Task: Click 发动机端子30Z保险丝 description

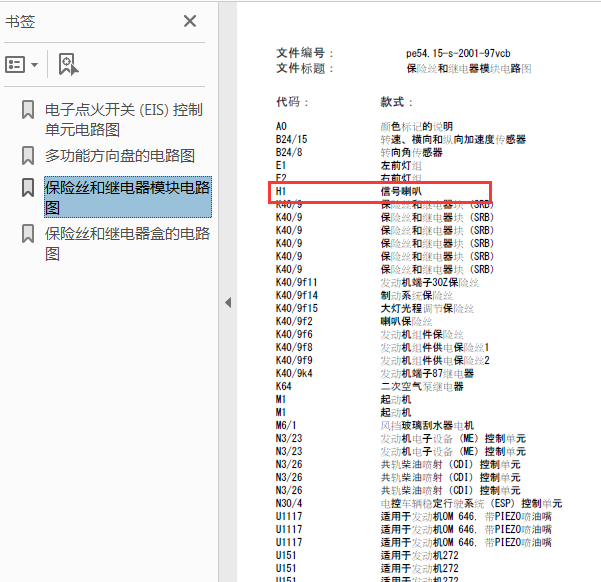Action: coord(429,283)
